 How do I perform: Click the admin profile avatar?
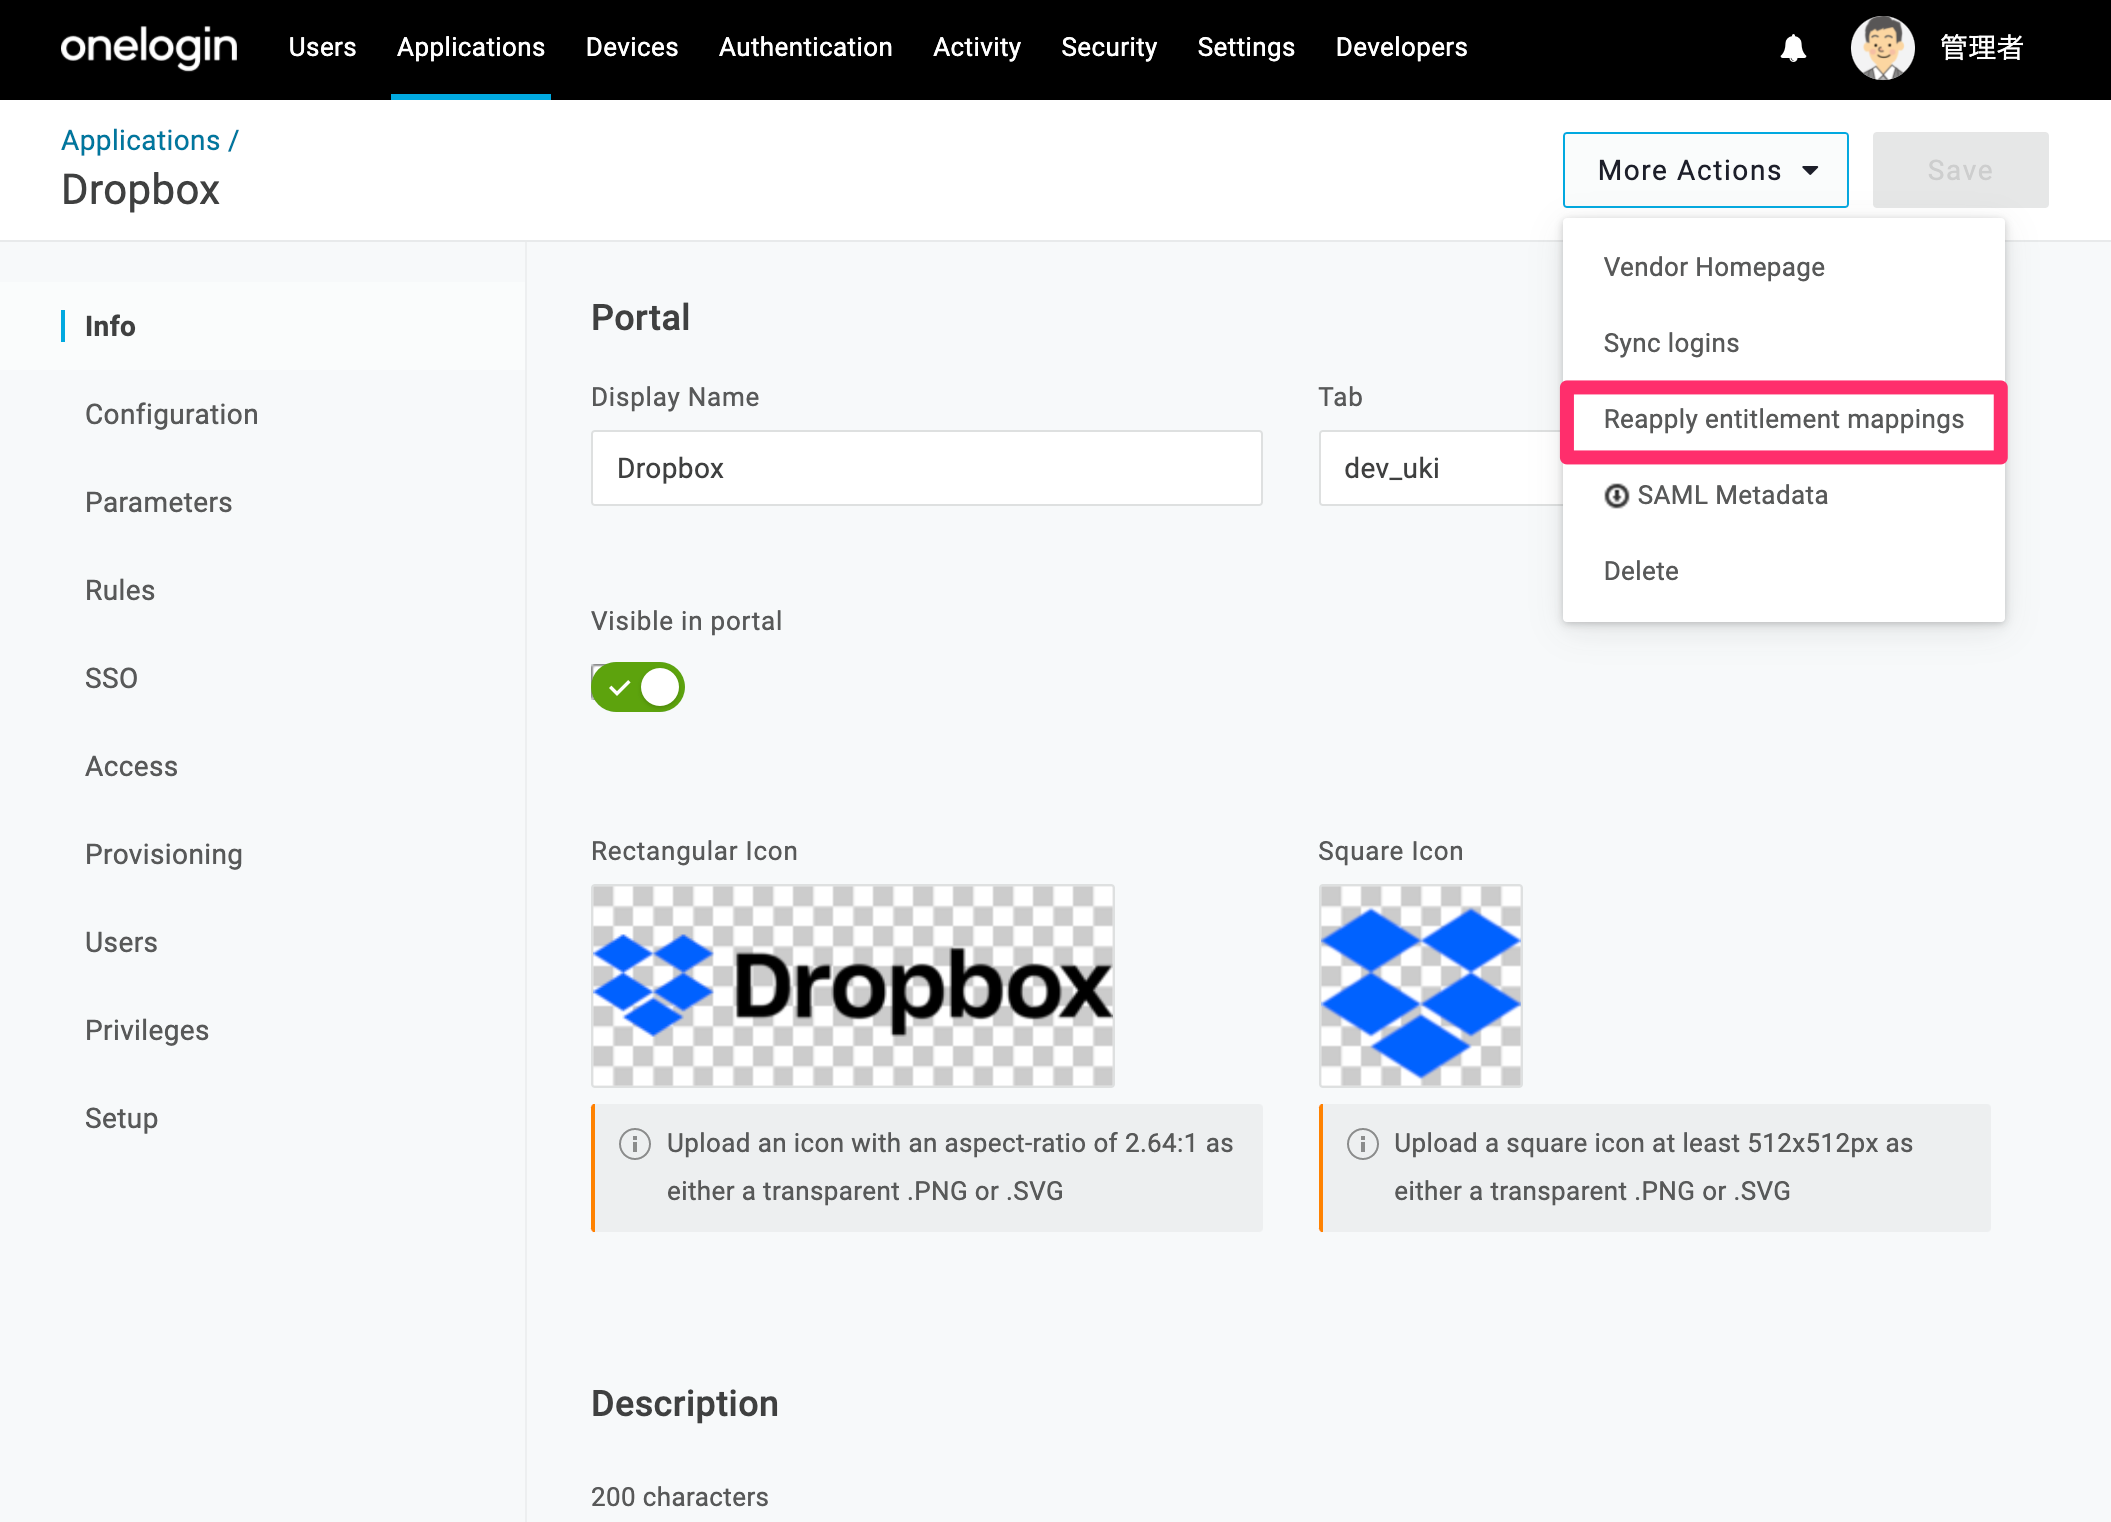(1882, 48)
